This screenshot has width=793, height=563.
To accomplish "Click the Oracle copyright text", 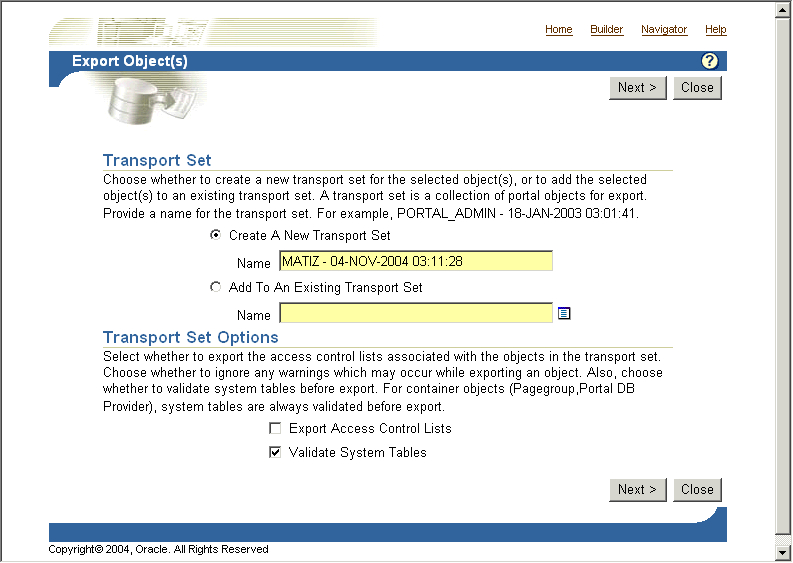I will point(158,549).
